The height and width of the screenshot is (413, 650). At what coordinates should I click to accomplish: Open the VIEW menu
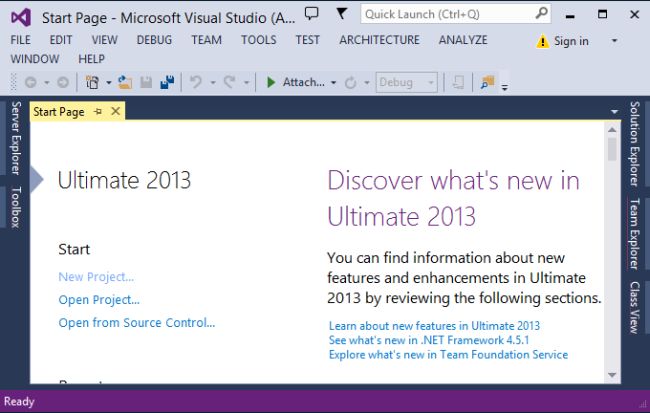104,40
